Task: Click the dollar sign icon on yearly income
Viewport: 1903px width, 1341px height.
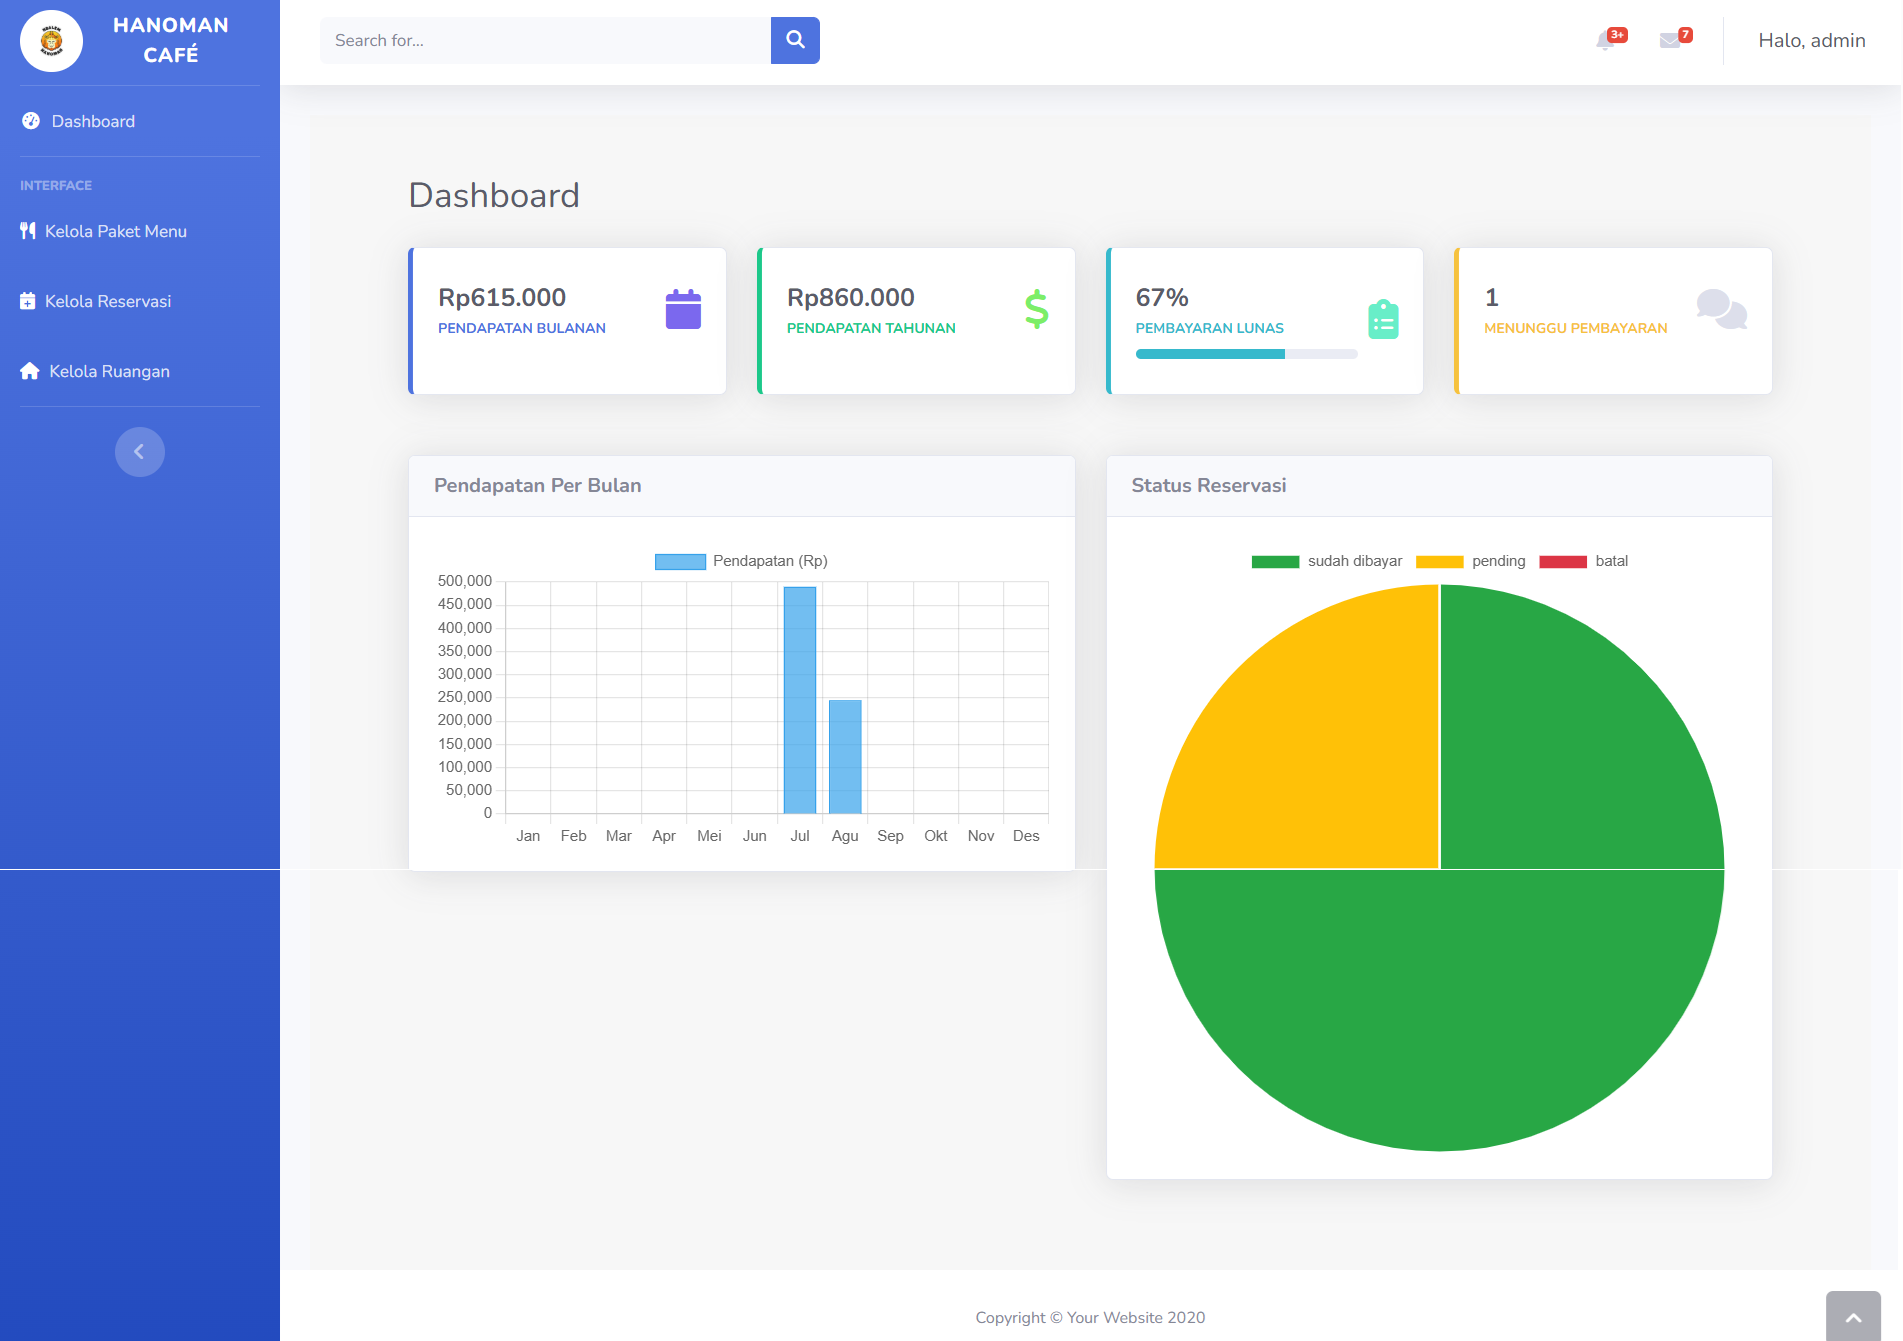Action: click(1036, 310)
